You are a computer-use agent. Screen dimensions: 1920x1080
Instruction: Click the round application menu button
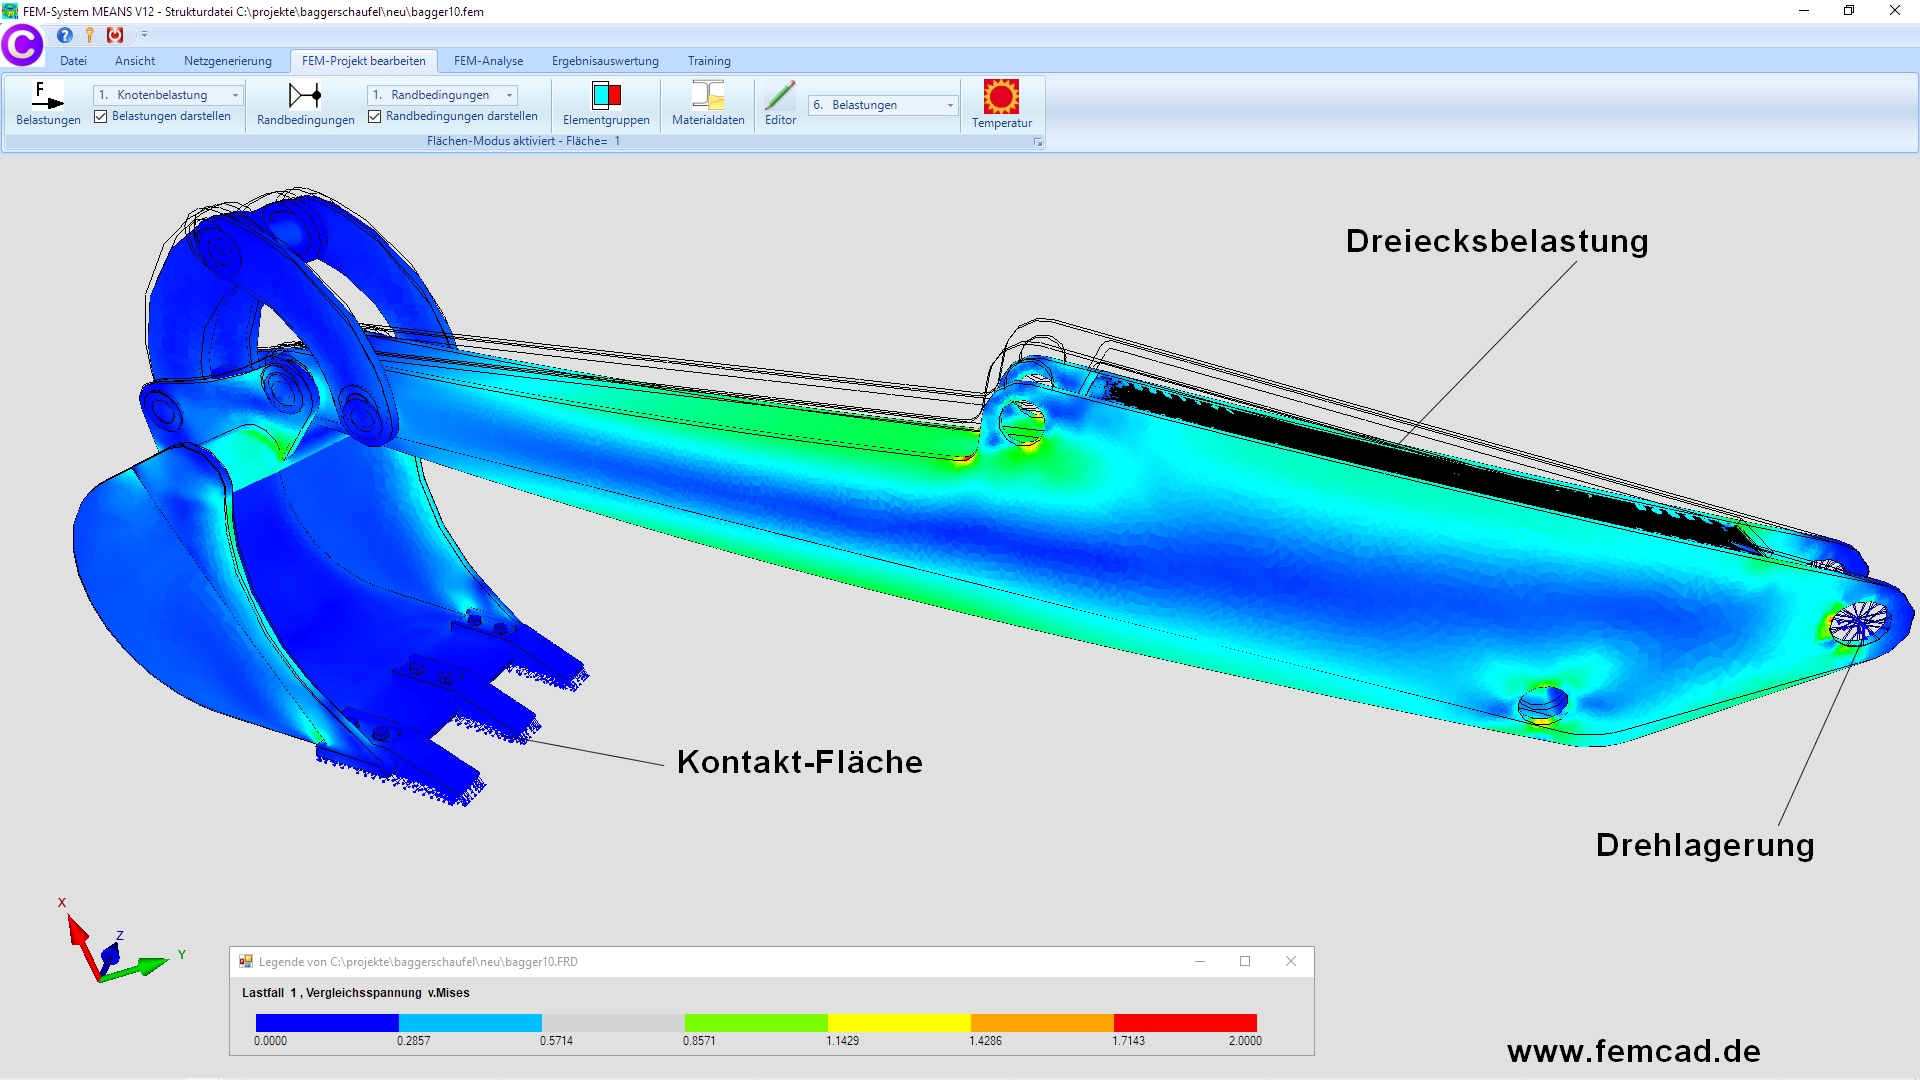point(22,45)
